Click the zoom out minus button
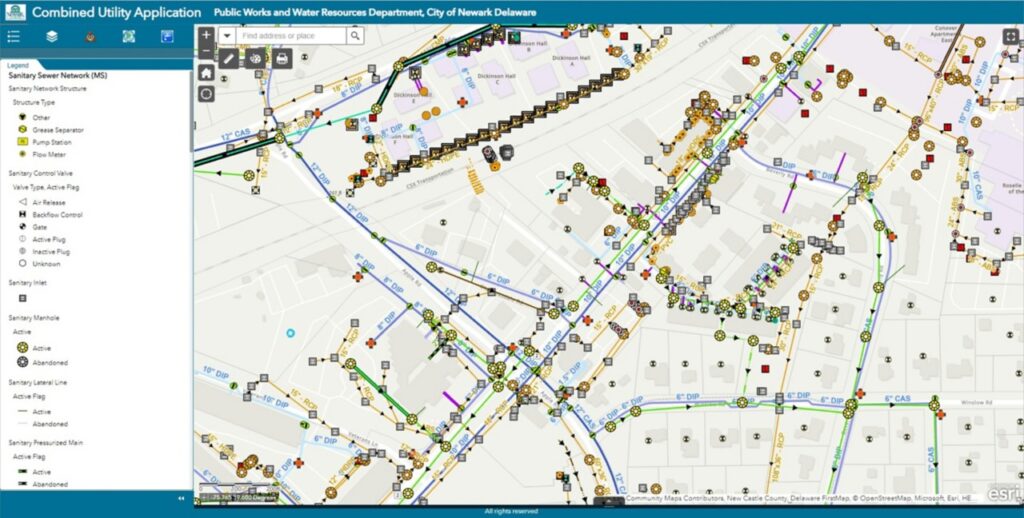This screenshot has width=1024, height=518. coord(206,51)
